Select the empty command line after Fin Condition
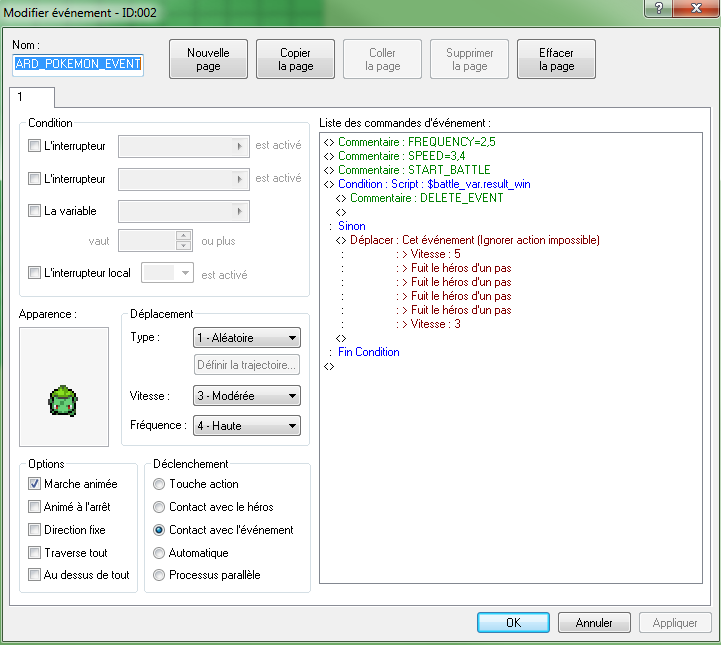Image resolution: width=721 pixels, height=645 pixels. tap(329, 366)
